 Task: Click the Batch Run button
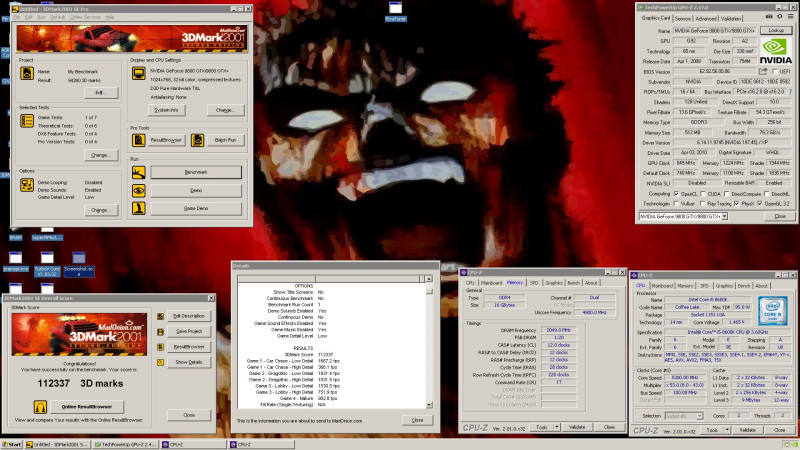pos(226,140)
